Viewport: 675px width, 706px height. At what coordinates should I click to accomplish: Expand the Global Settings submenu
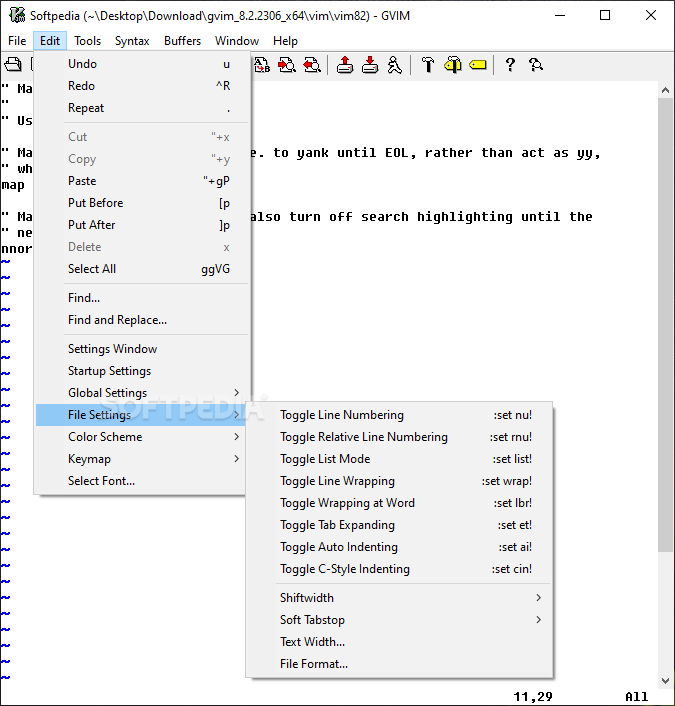click(x=141, y=393)
